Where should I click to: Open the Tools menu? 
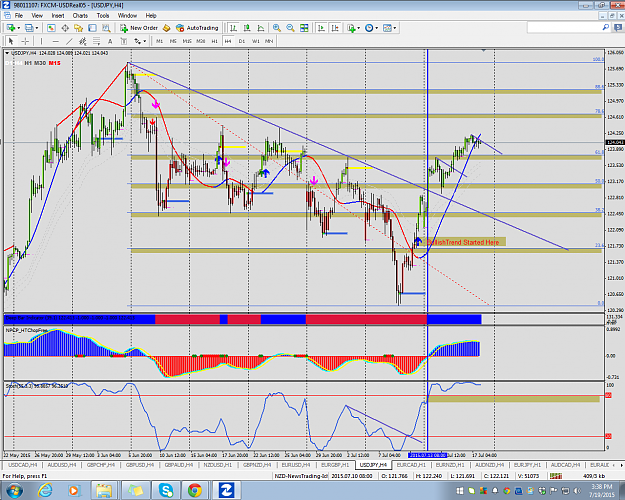(103, 16)
